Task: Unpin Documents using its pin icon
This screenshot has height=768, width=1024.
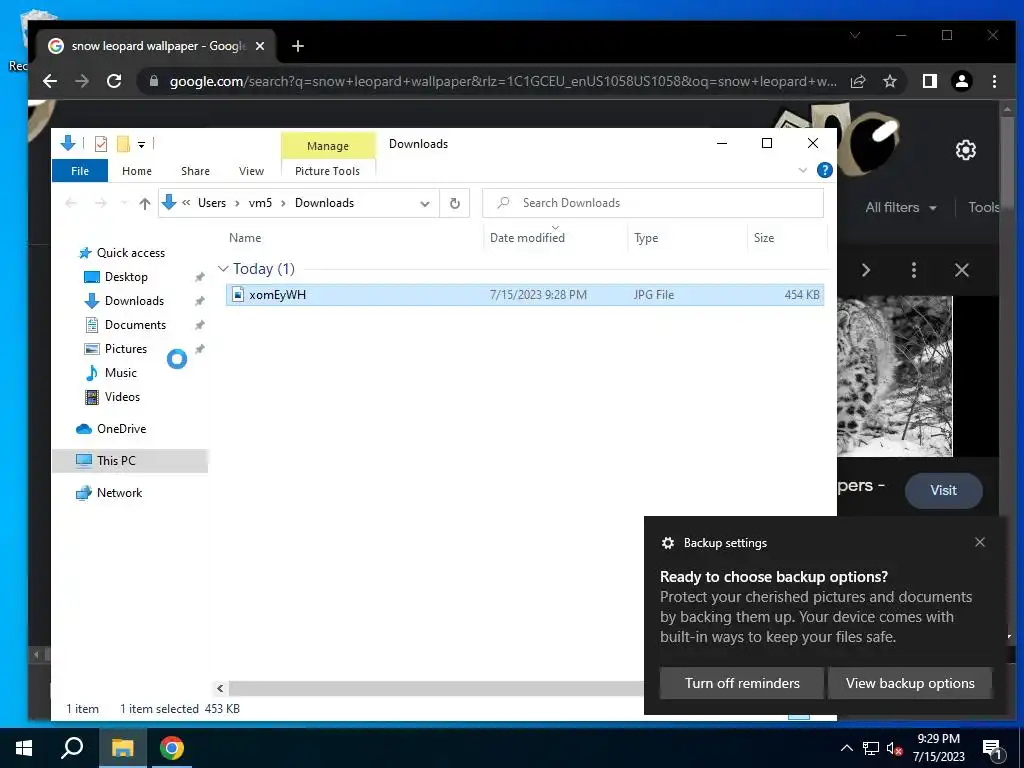Action: click(x=199, y=325)
